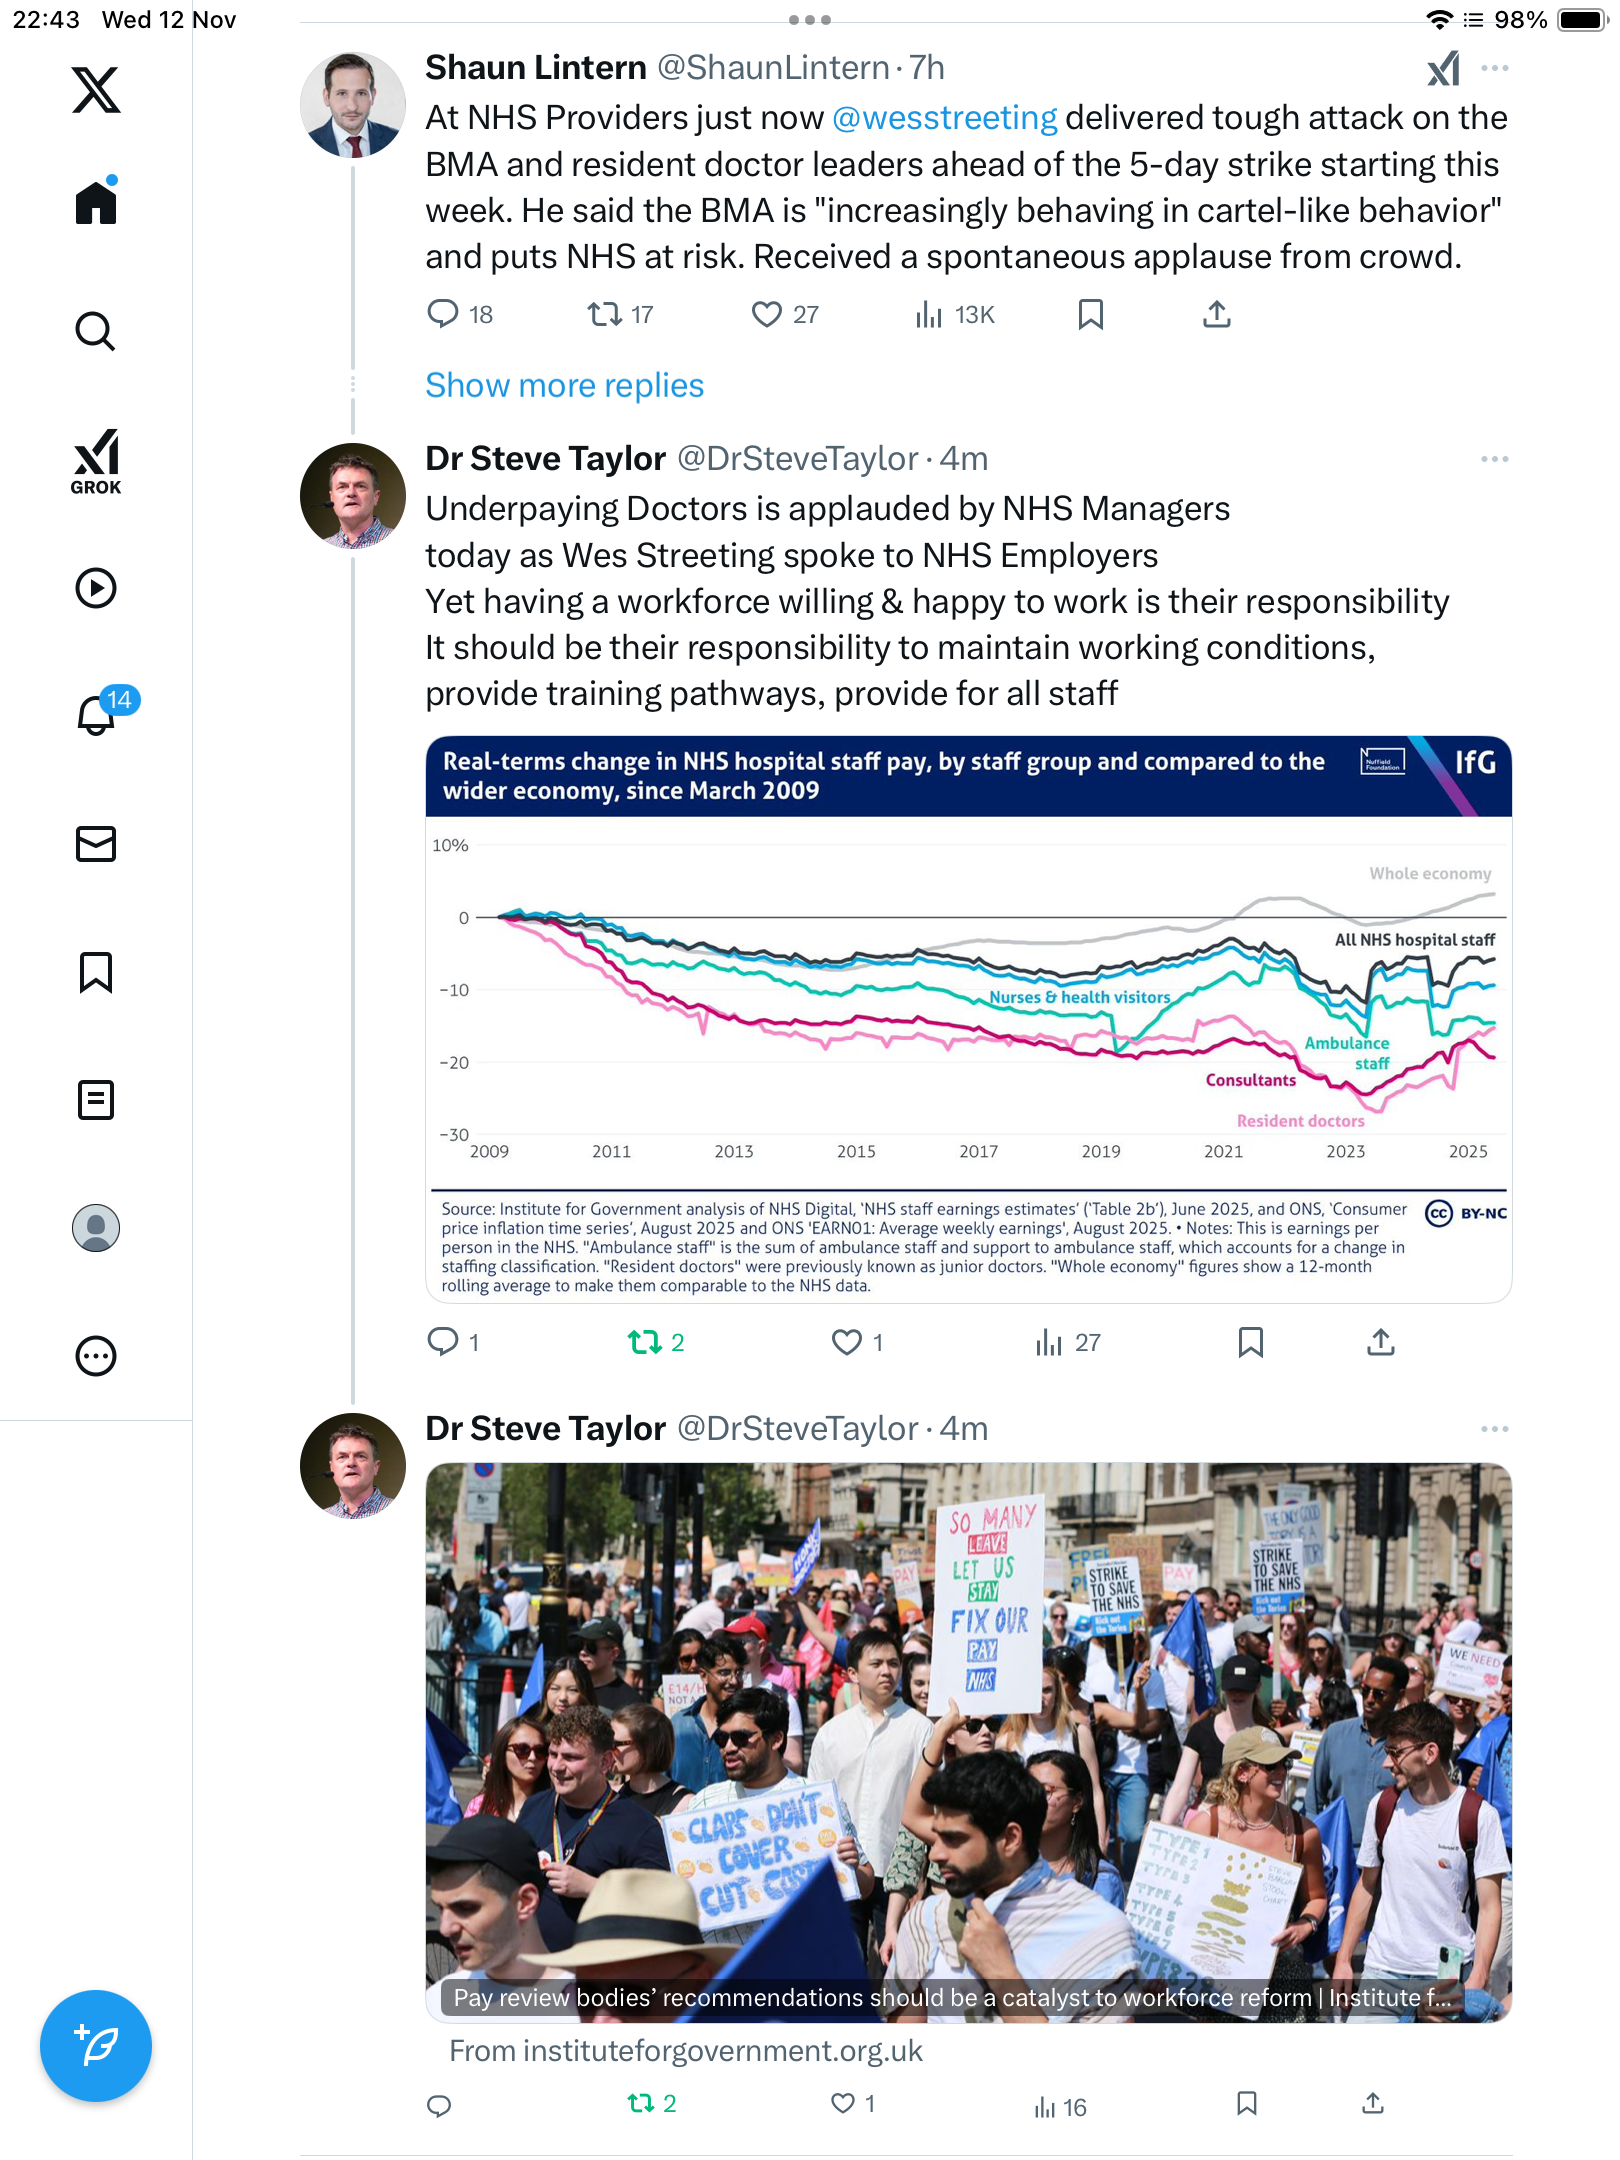
Task: Click Show more replies link
Action: [x=564, y=386]
